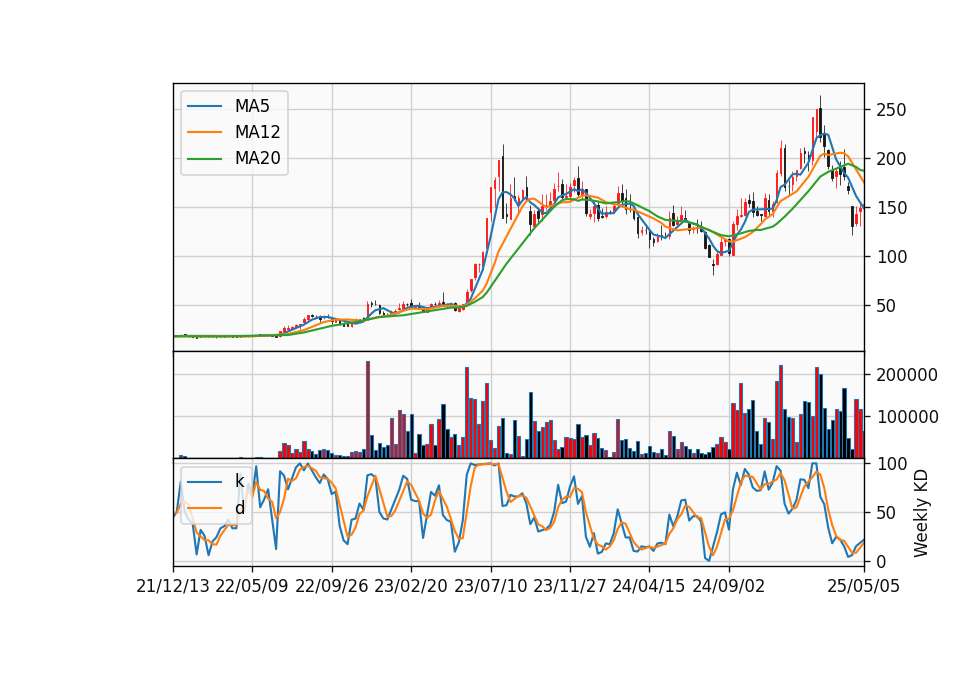Click the 24/09/02 date tick label

pyautogui.click(x=729, y=586)
